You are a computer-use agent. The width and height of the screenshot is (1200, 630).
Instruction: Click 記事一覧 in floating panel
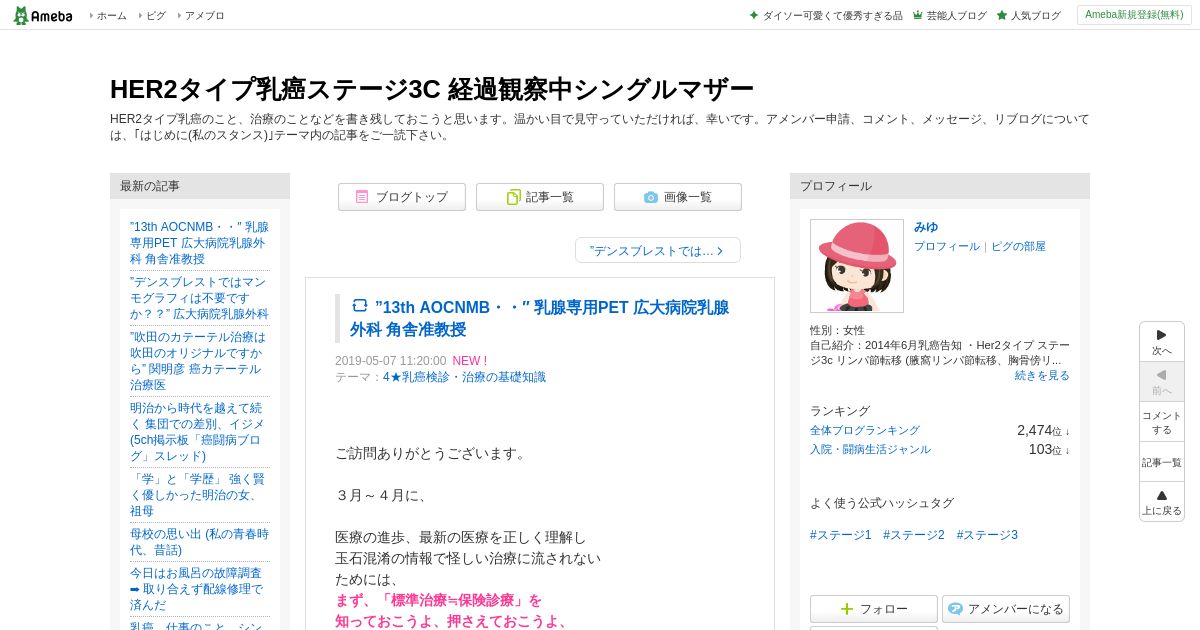coord(1162,462)
